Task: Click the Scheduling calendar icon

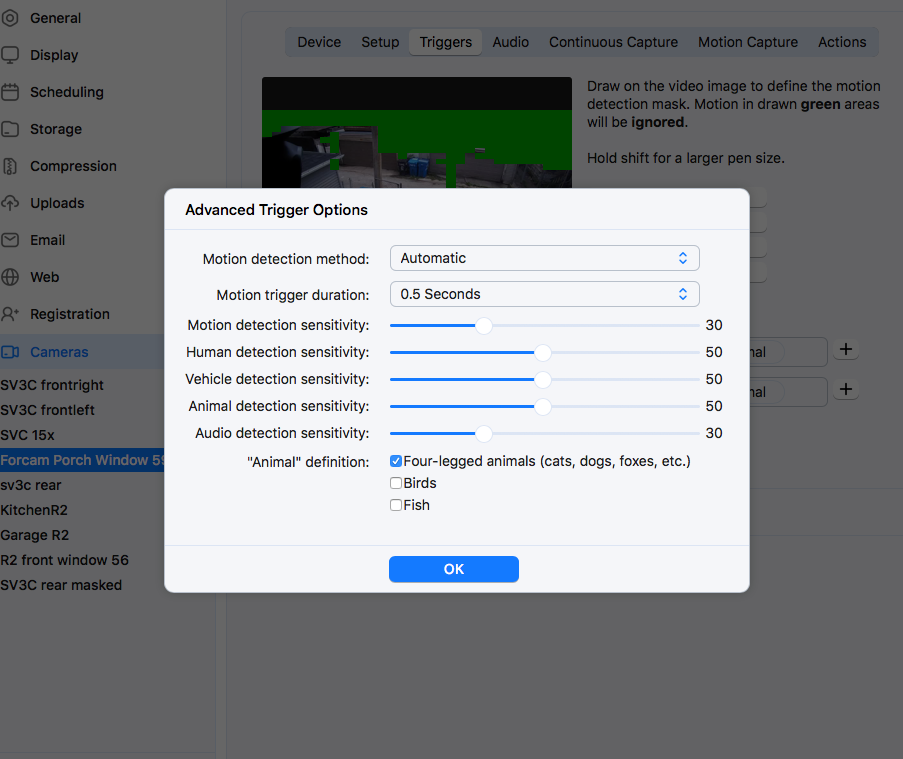Action: (10, 92)
